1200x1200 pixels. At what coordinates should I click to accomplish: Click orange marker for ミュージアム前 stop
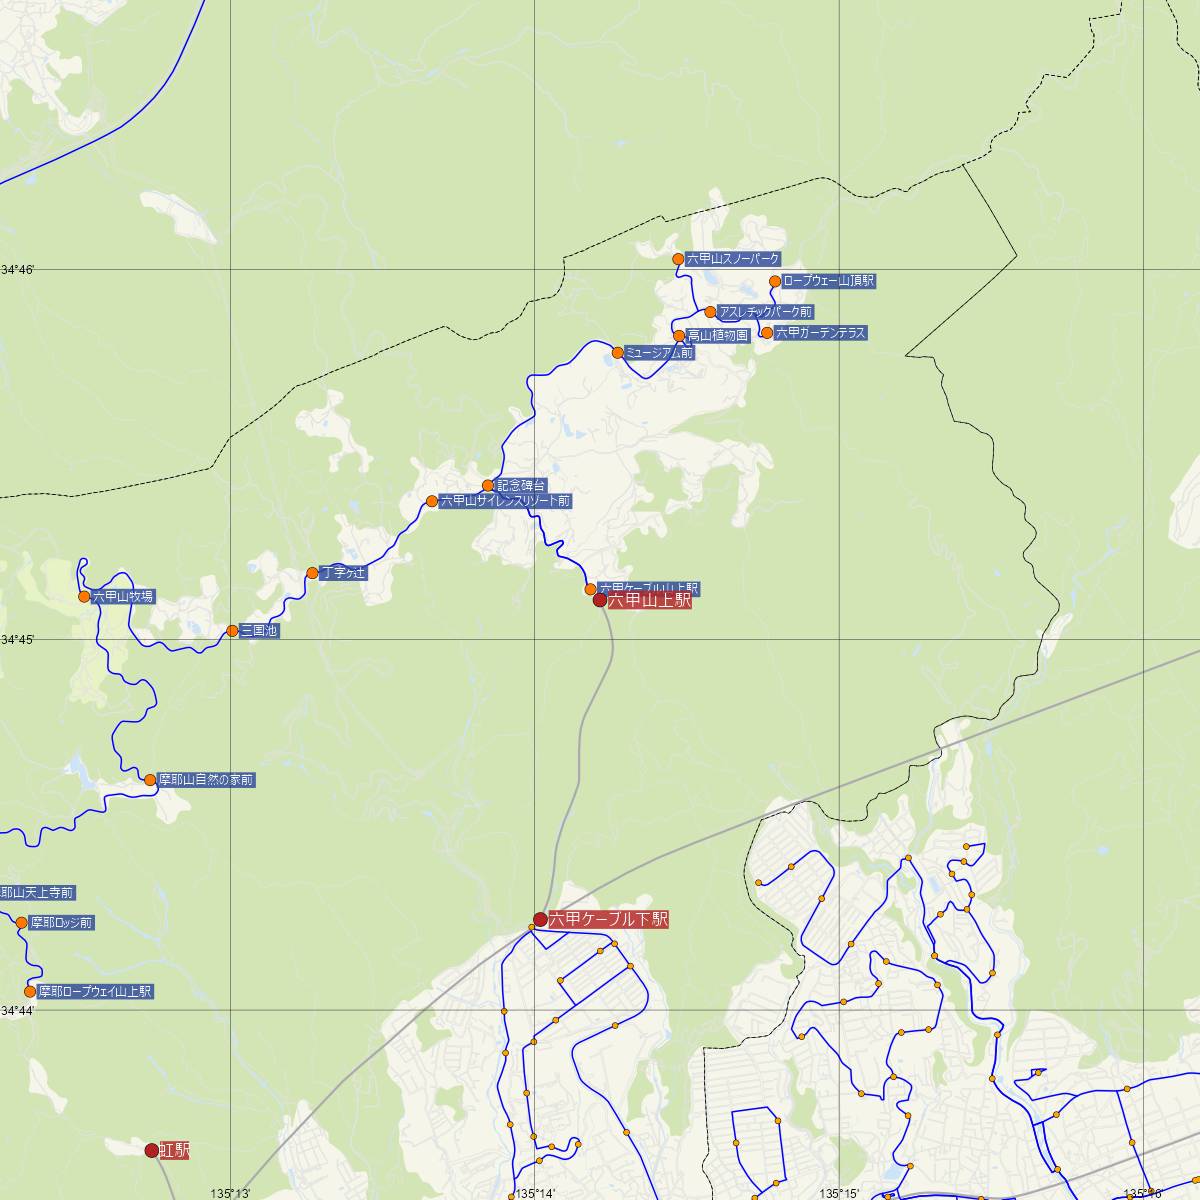click(618, 352)
